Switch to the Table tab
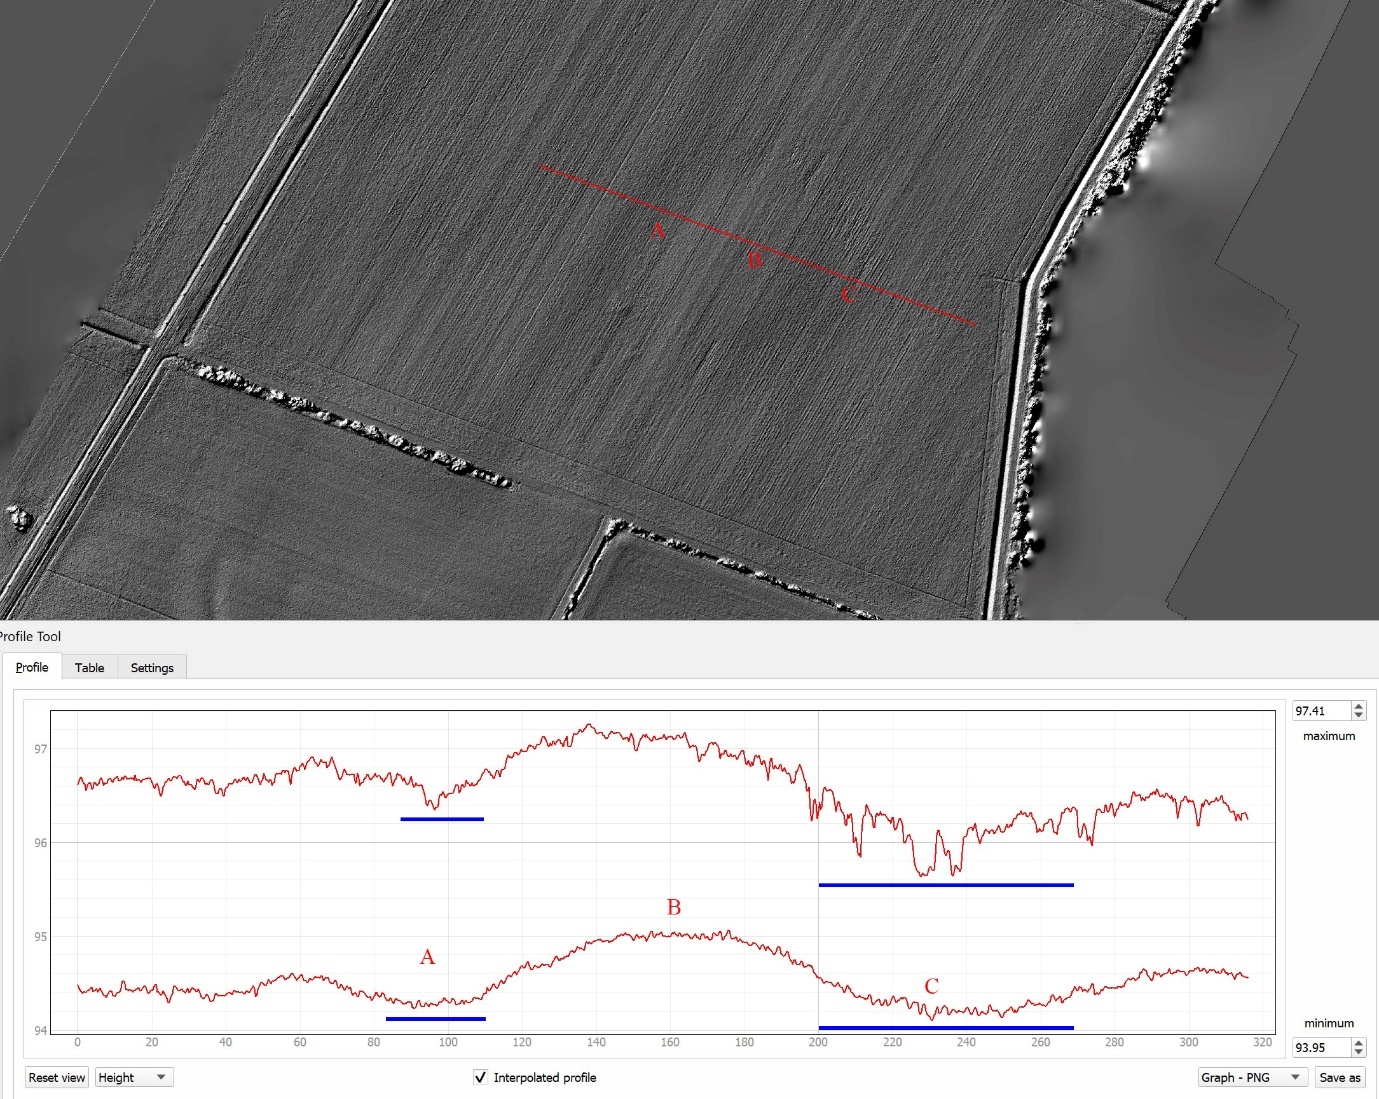The height and width of the screenshot is (1099, 1379). click(x=89, y=667)
